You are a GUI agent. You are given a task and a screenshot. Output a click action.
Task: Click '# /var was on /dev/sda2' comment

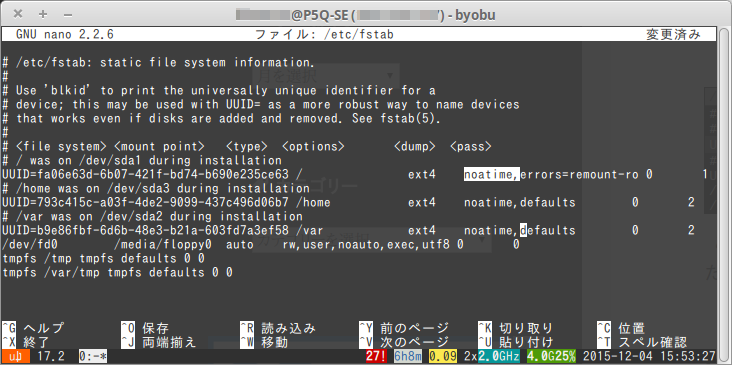(153, 217)
